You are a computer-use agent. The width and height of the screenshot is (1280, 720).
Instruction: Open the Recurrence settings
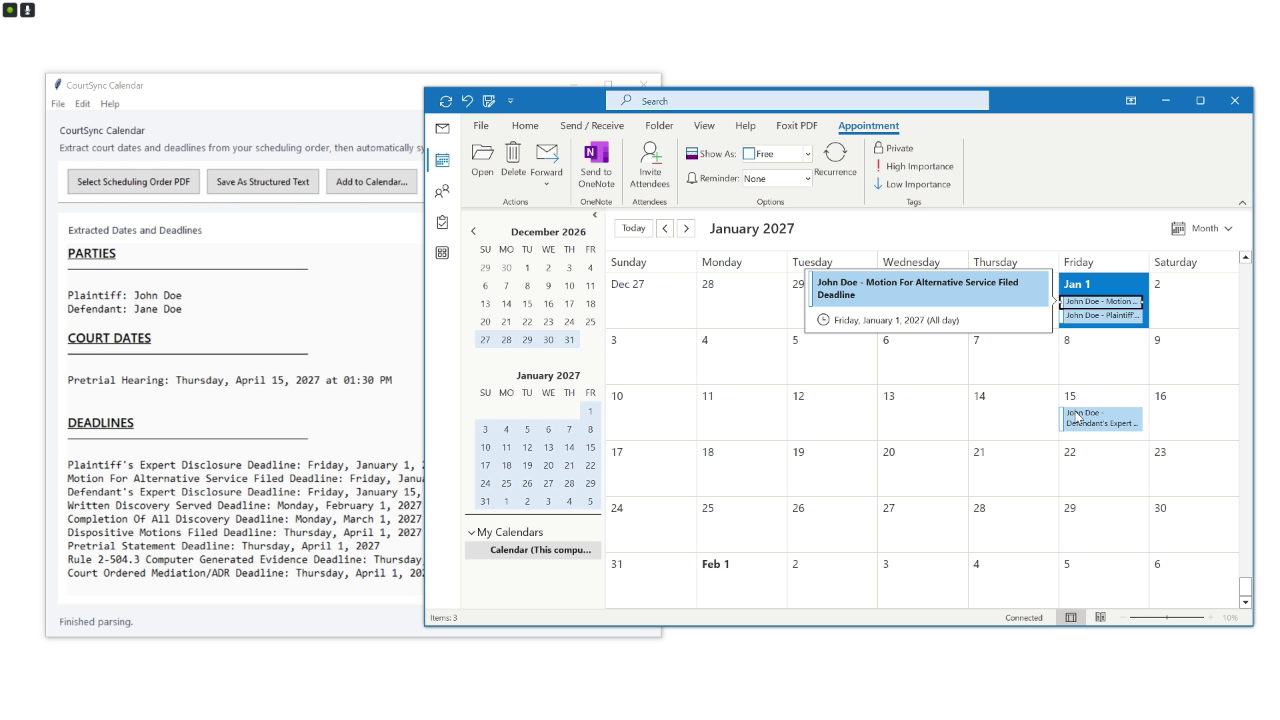pyautogui.click(x=835, y=159)
